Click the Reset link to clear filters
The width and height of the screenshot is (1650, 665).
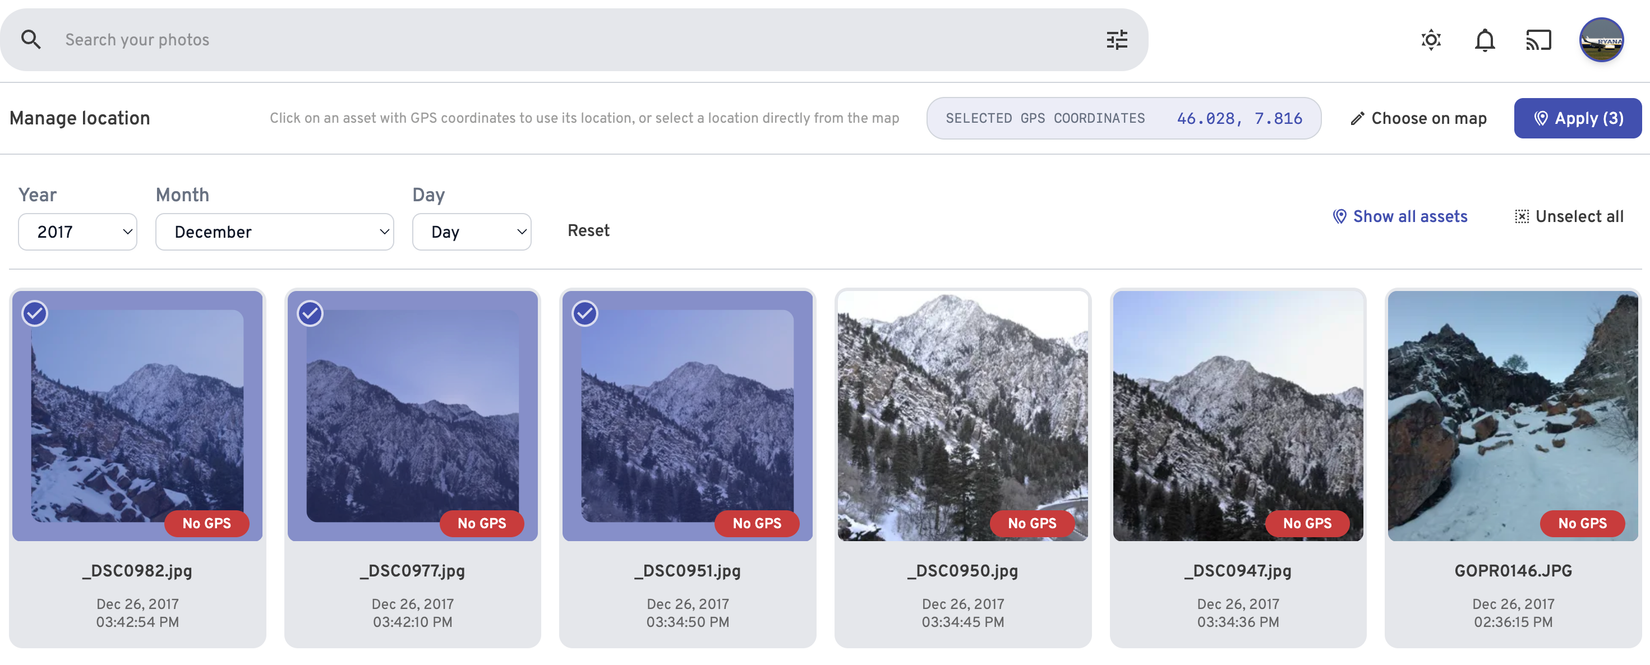click(x=588, y=230)
